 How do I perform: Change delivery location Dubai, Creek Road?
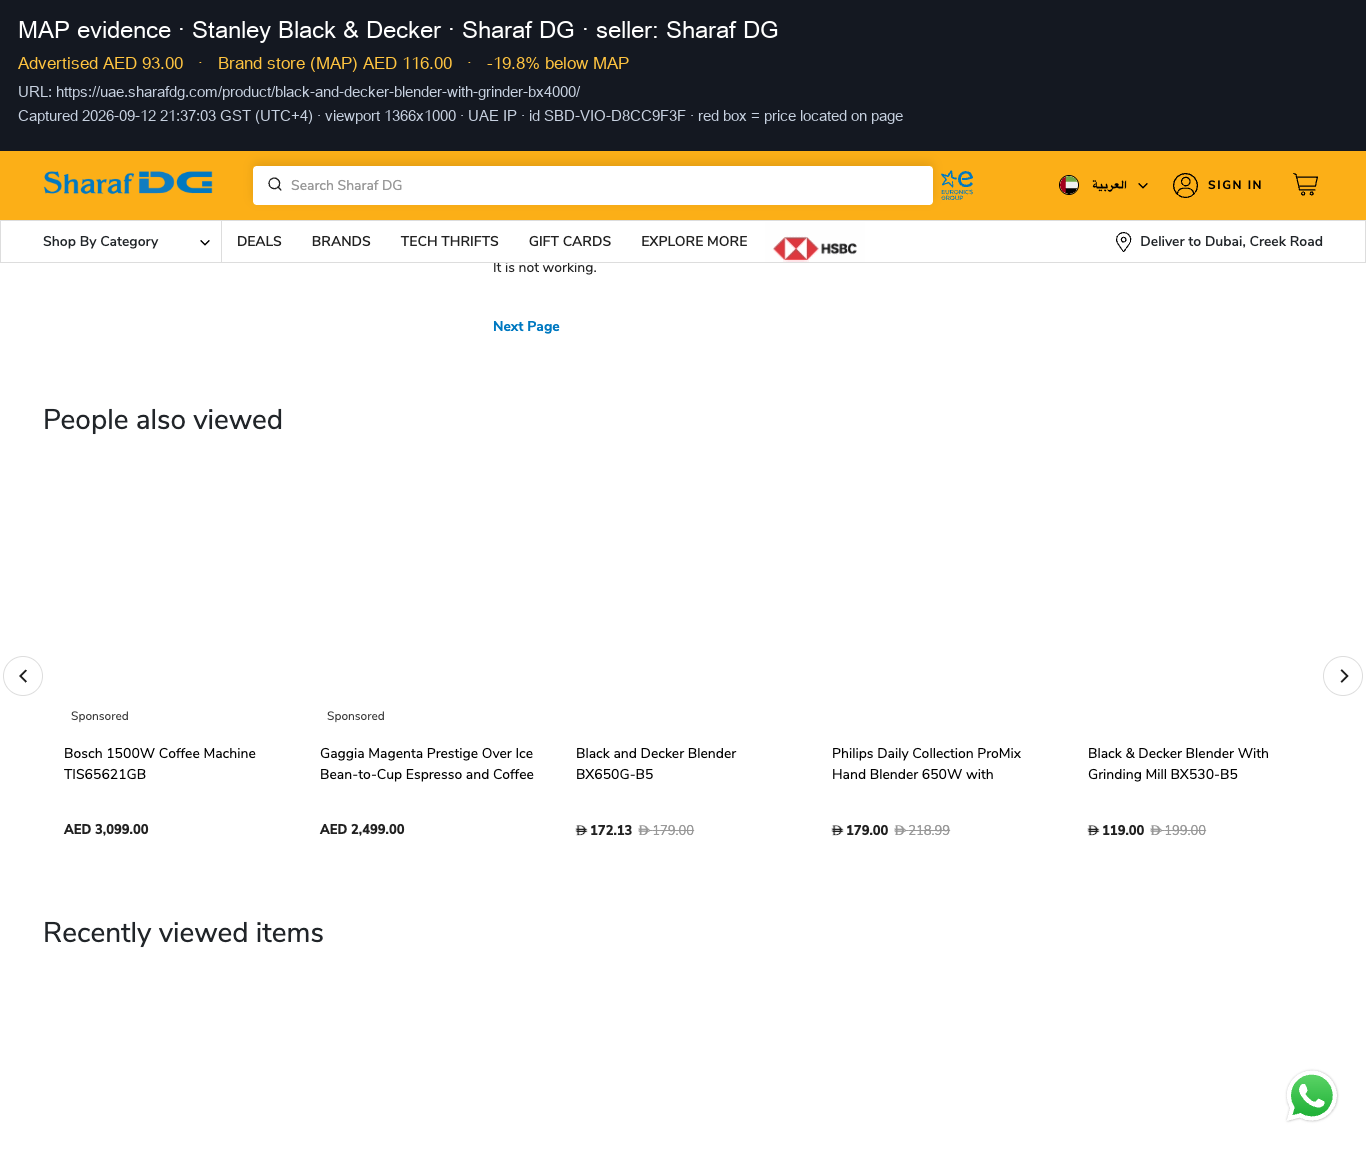tap(1231, 242)
